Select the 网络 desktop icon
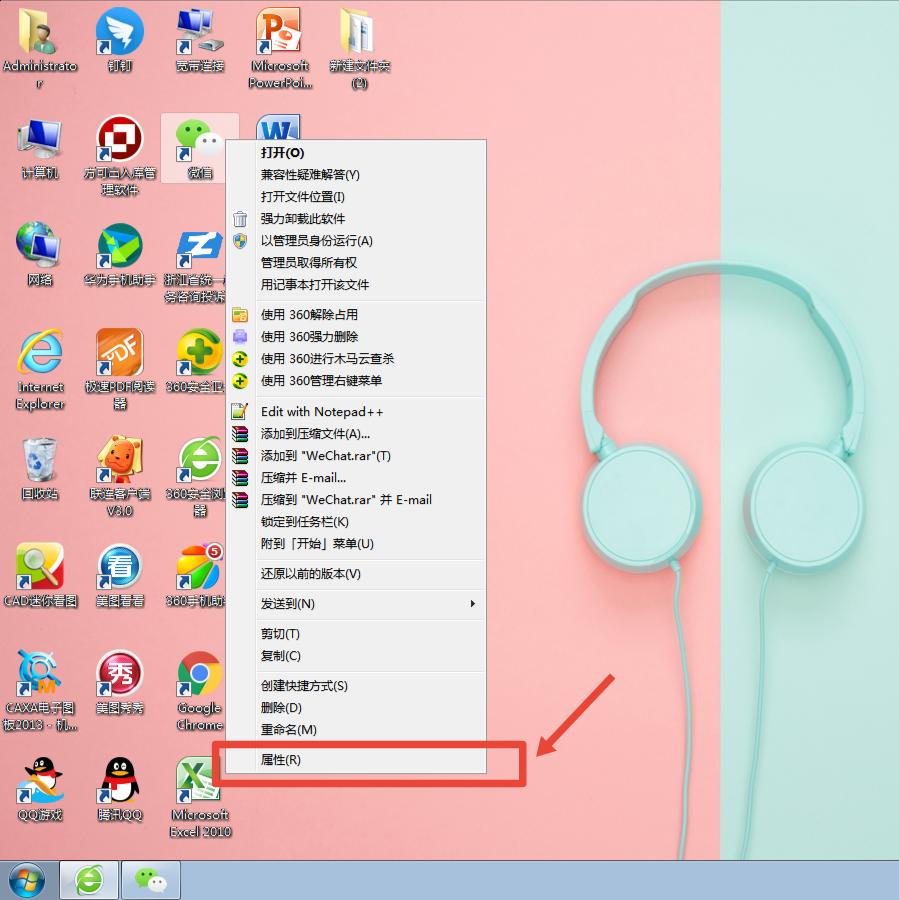Image resolution: width=899 pixels, height=900 pixels. coord(39,255)
